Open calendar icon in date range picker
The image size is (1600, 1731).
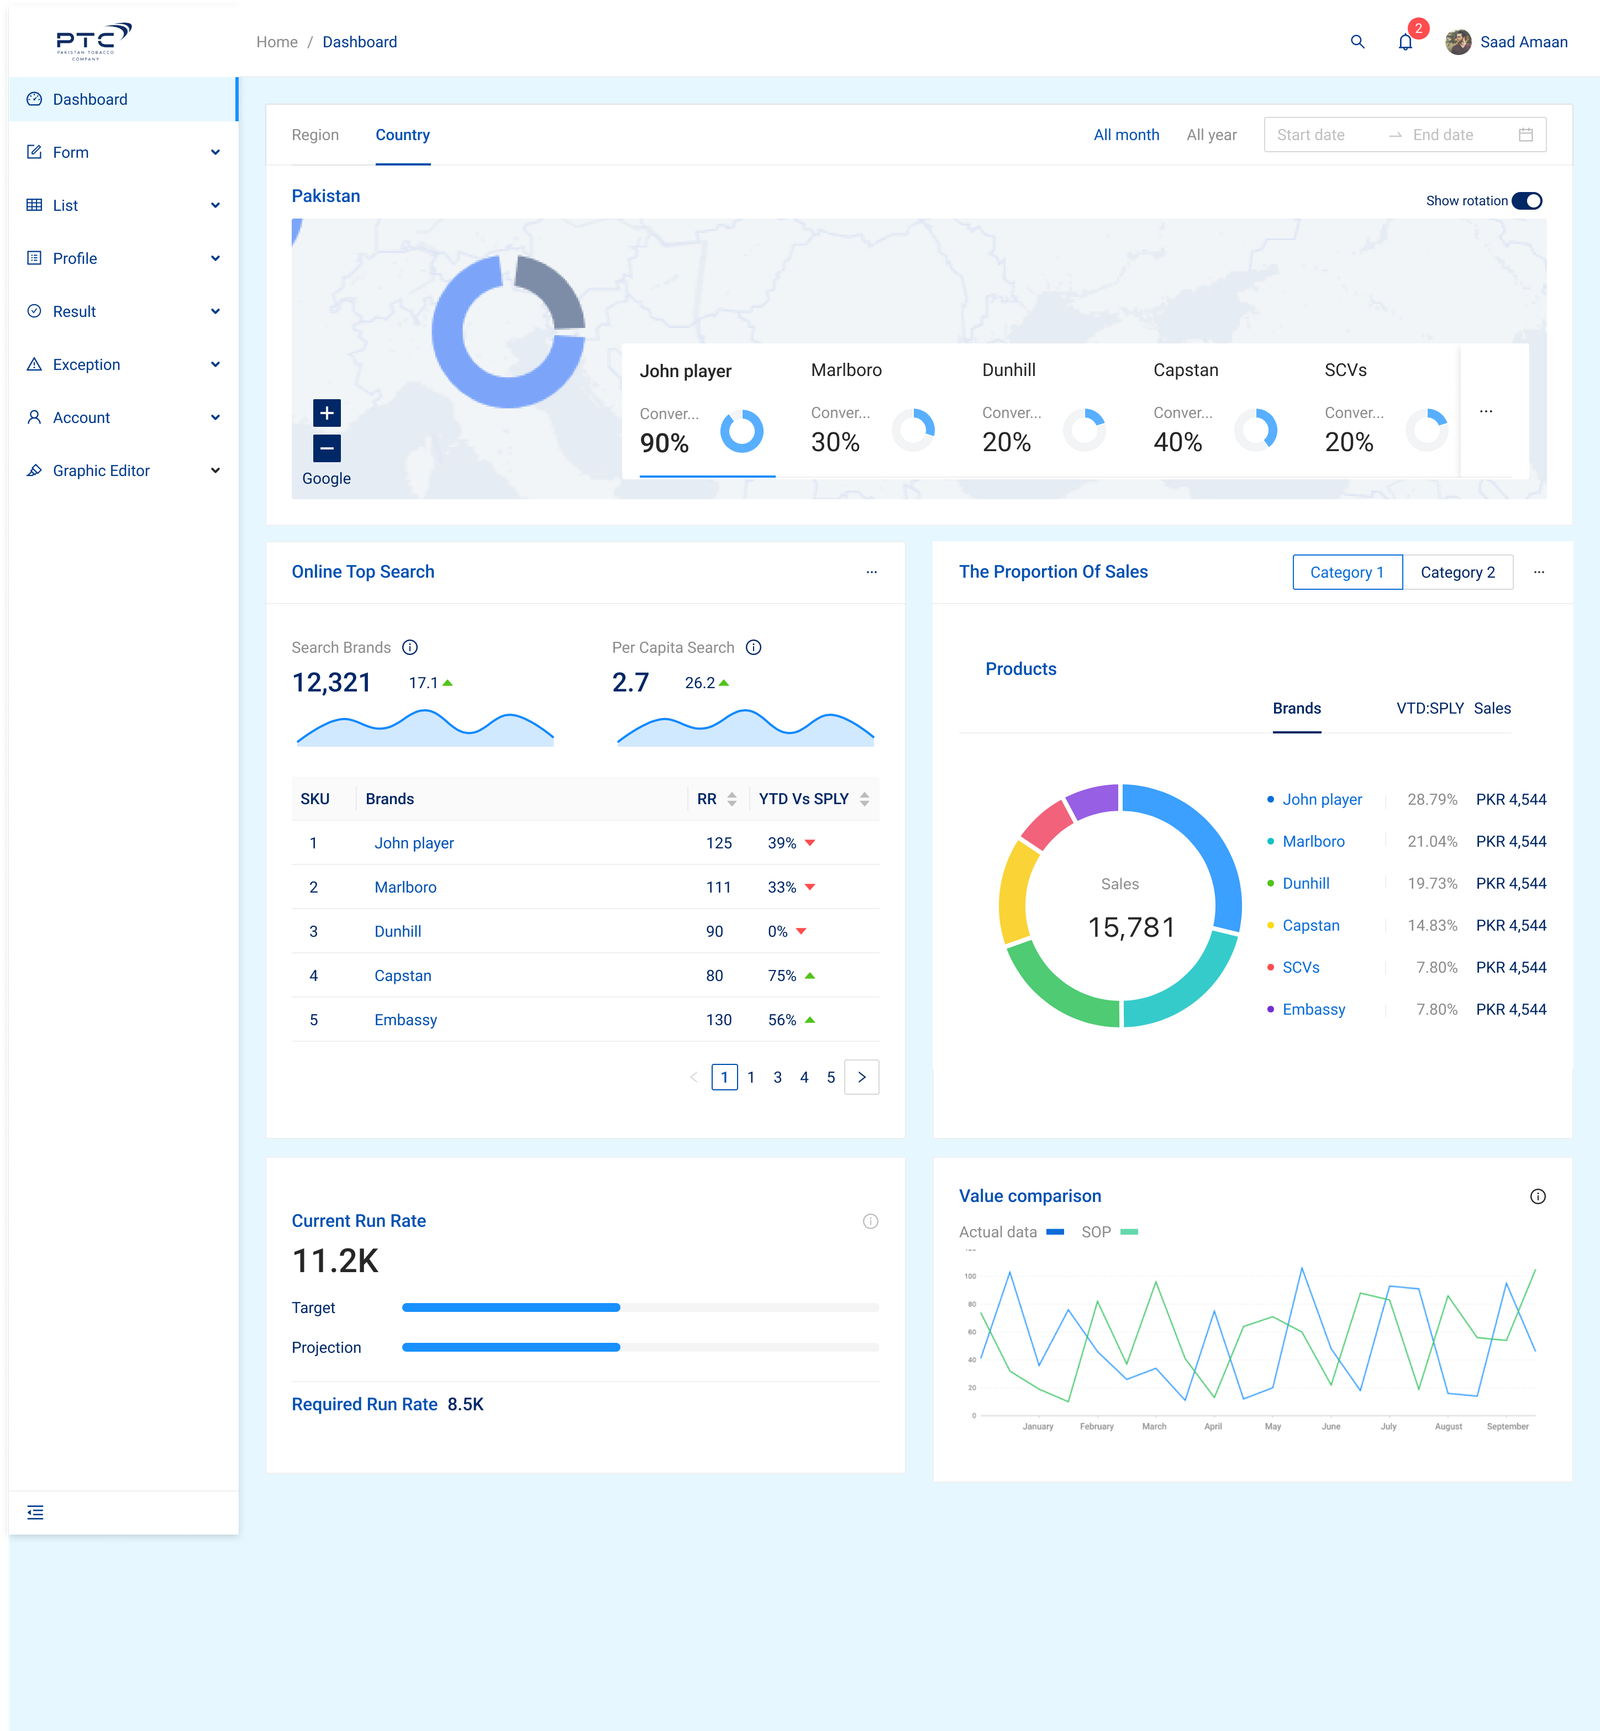[1526, 135]
